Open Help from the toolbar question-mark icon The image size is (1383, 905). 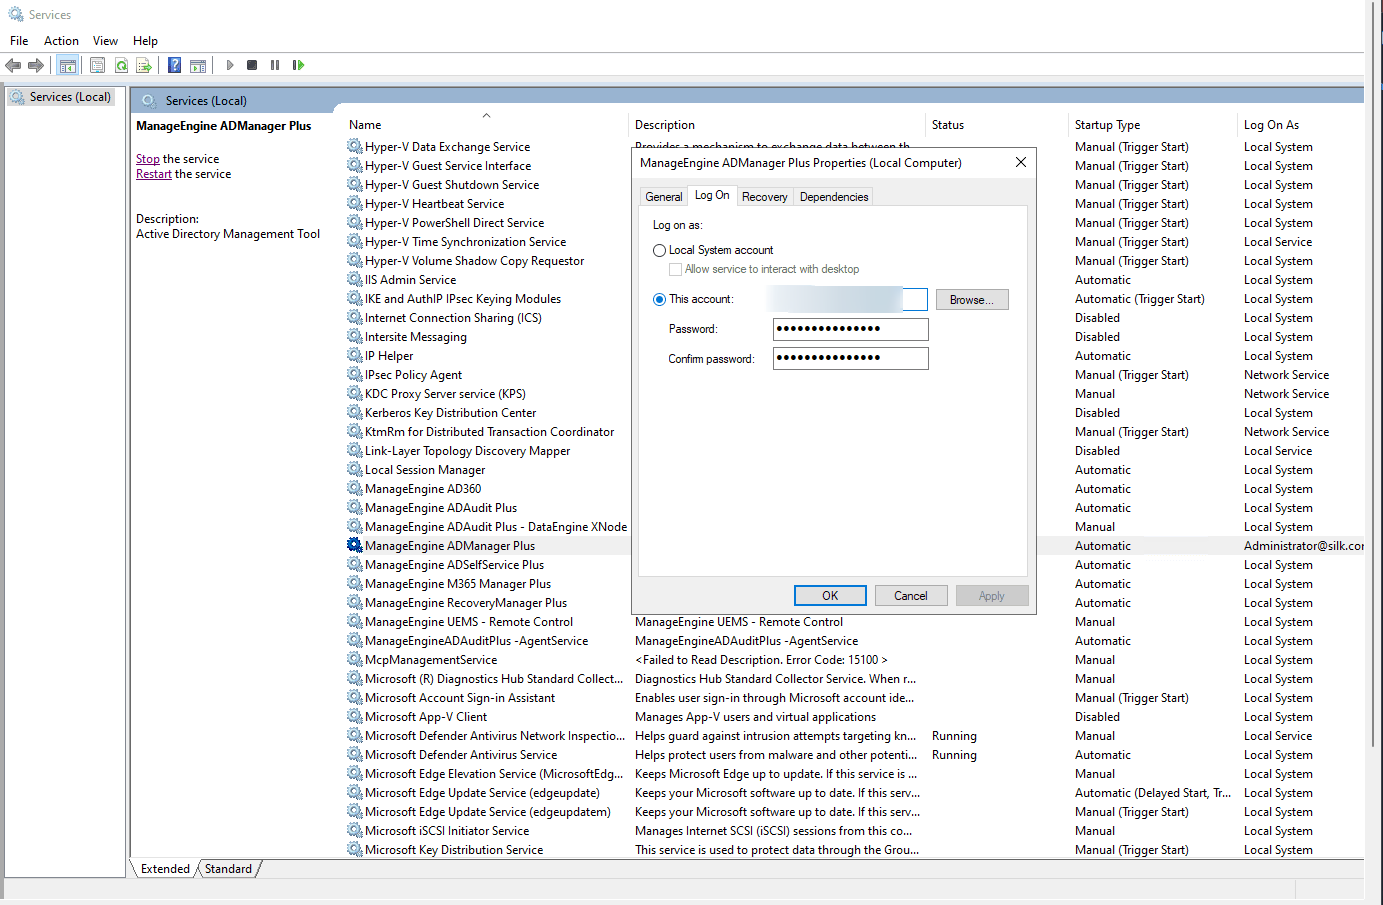click(174, 65)
